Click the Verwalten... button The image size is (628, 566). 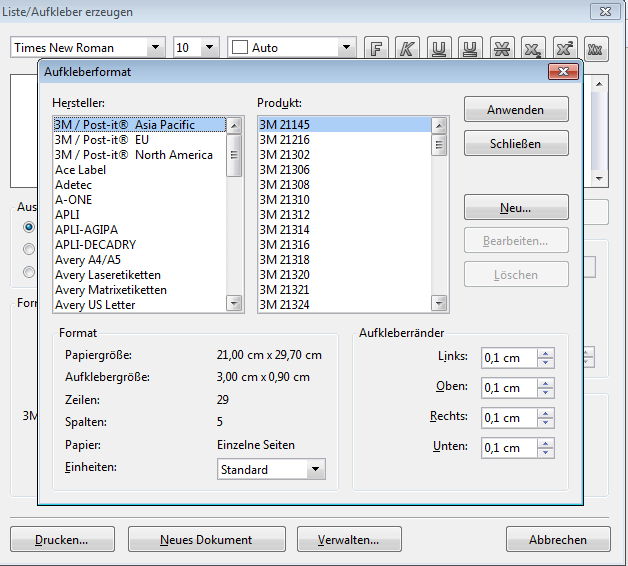click(x=349, y=540)
